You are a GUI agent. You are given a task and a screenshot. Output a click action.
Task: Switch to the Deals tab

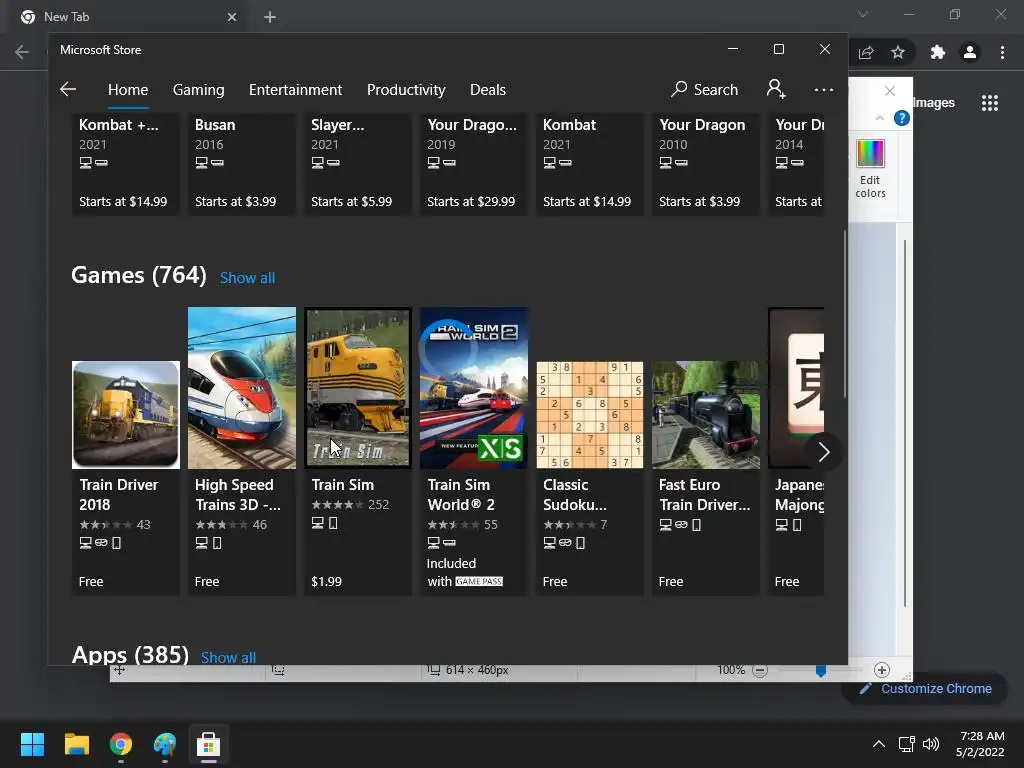click(x=488, y=89)
